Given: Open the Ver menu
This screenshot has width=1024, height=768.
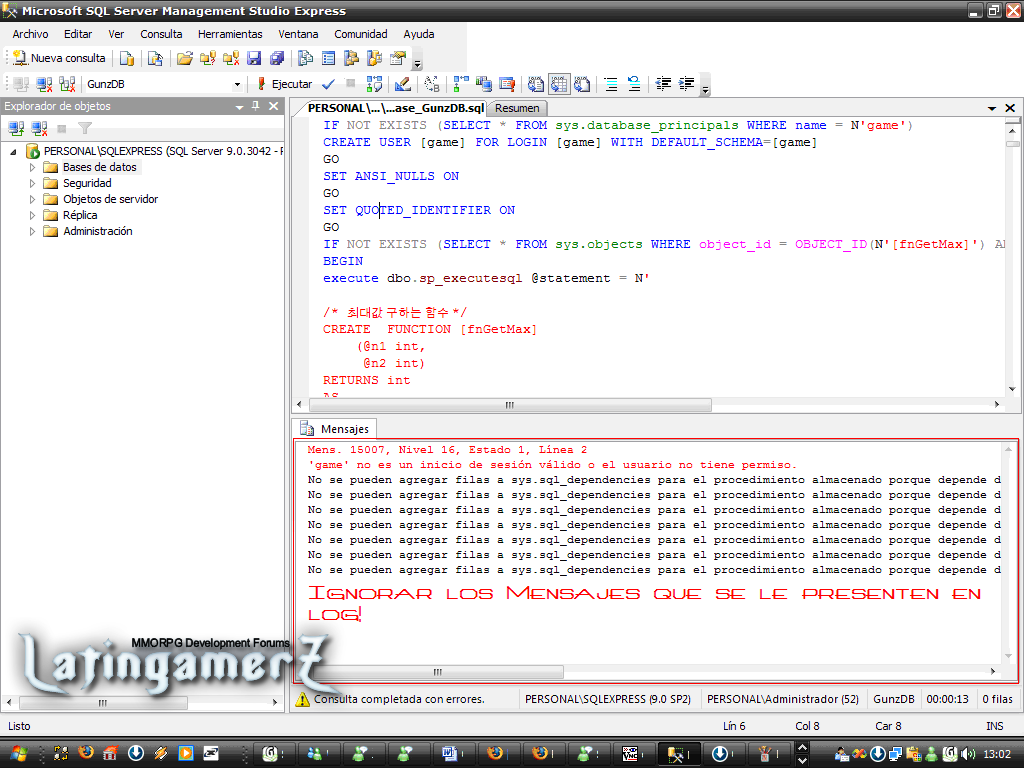Looking at the screenshot, I should (x=116, y=34).
